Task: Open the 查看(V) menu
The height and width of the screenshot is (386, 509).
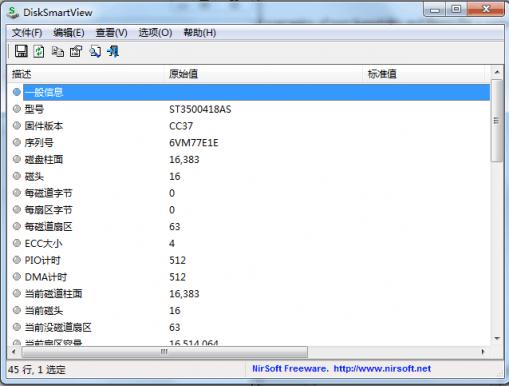Action: (x=111, y=33)
